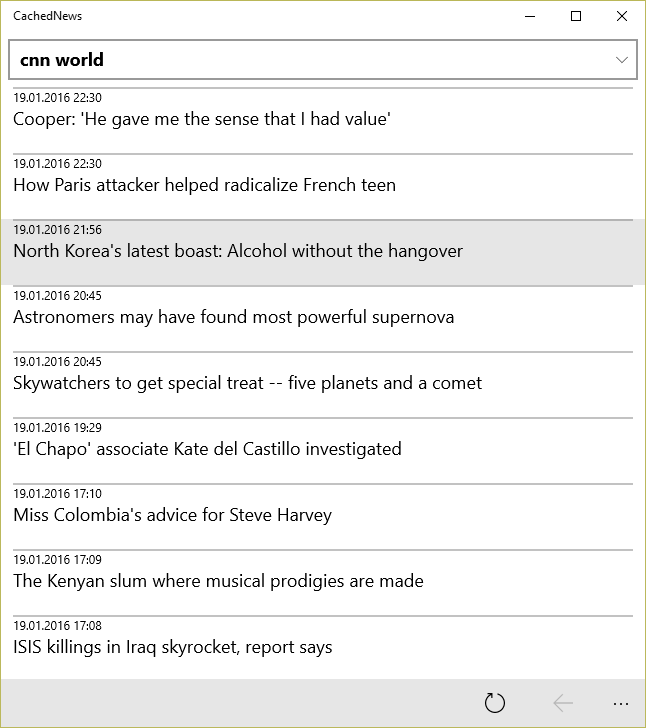Close the CachedNews window
This screenshot has width=646, height=728.
[x=622, y=16]
